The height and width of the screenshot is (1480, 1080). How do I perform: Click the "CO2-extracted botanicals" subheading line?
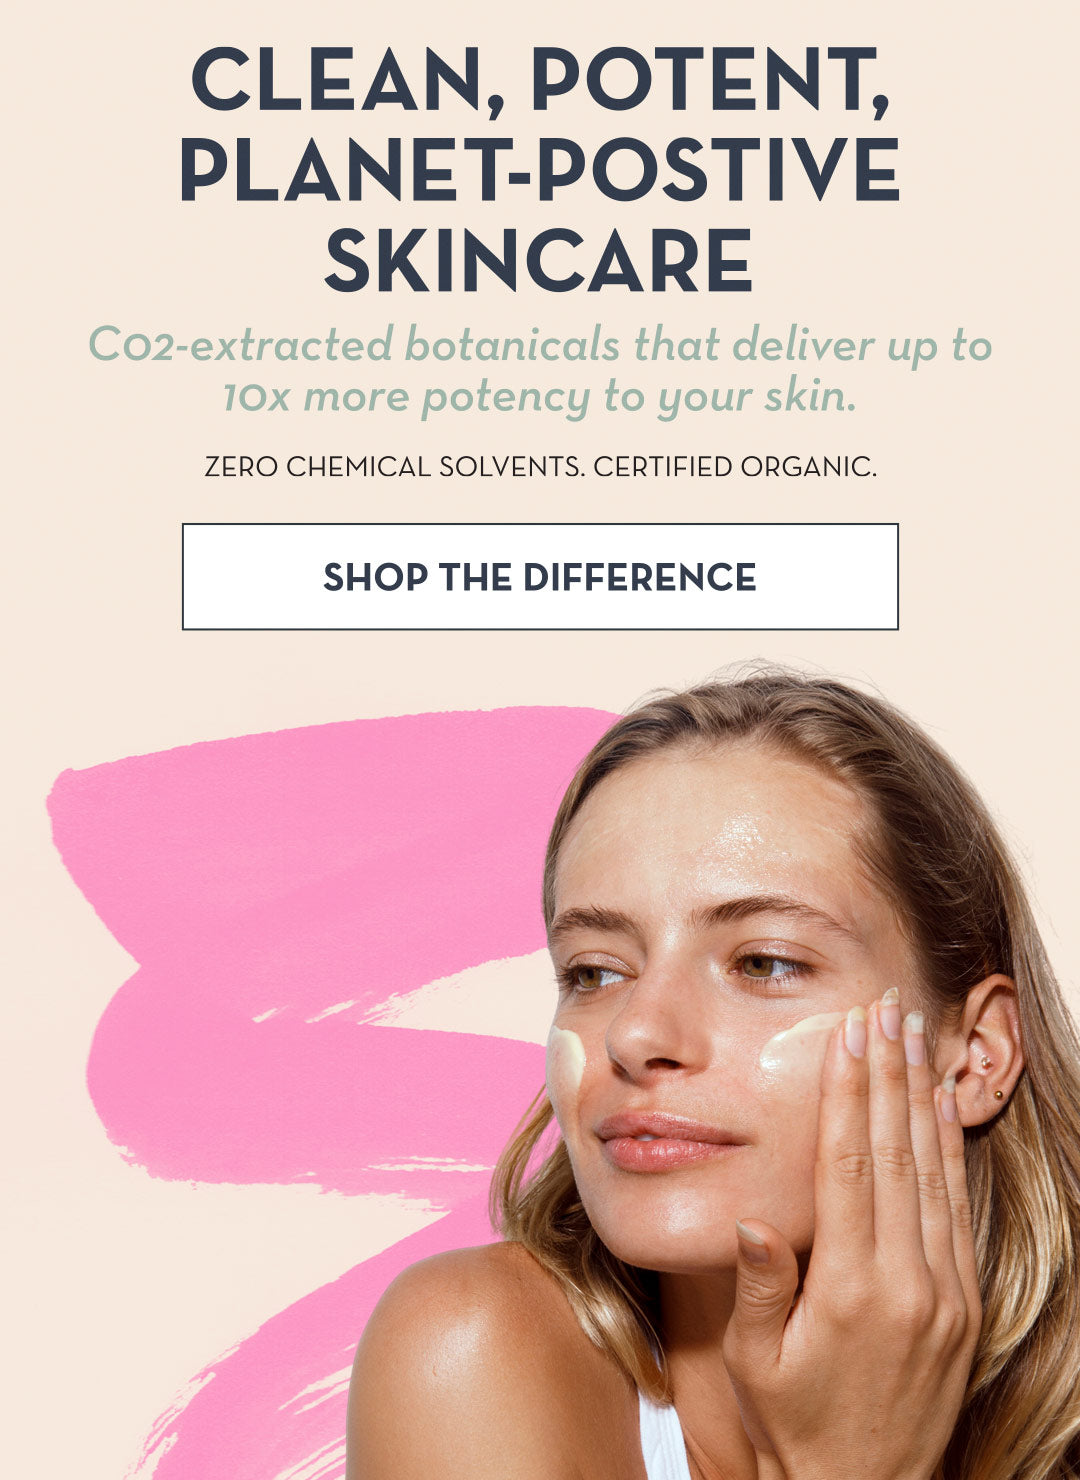(x=540, y=345)
